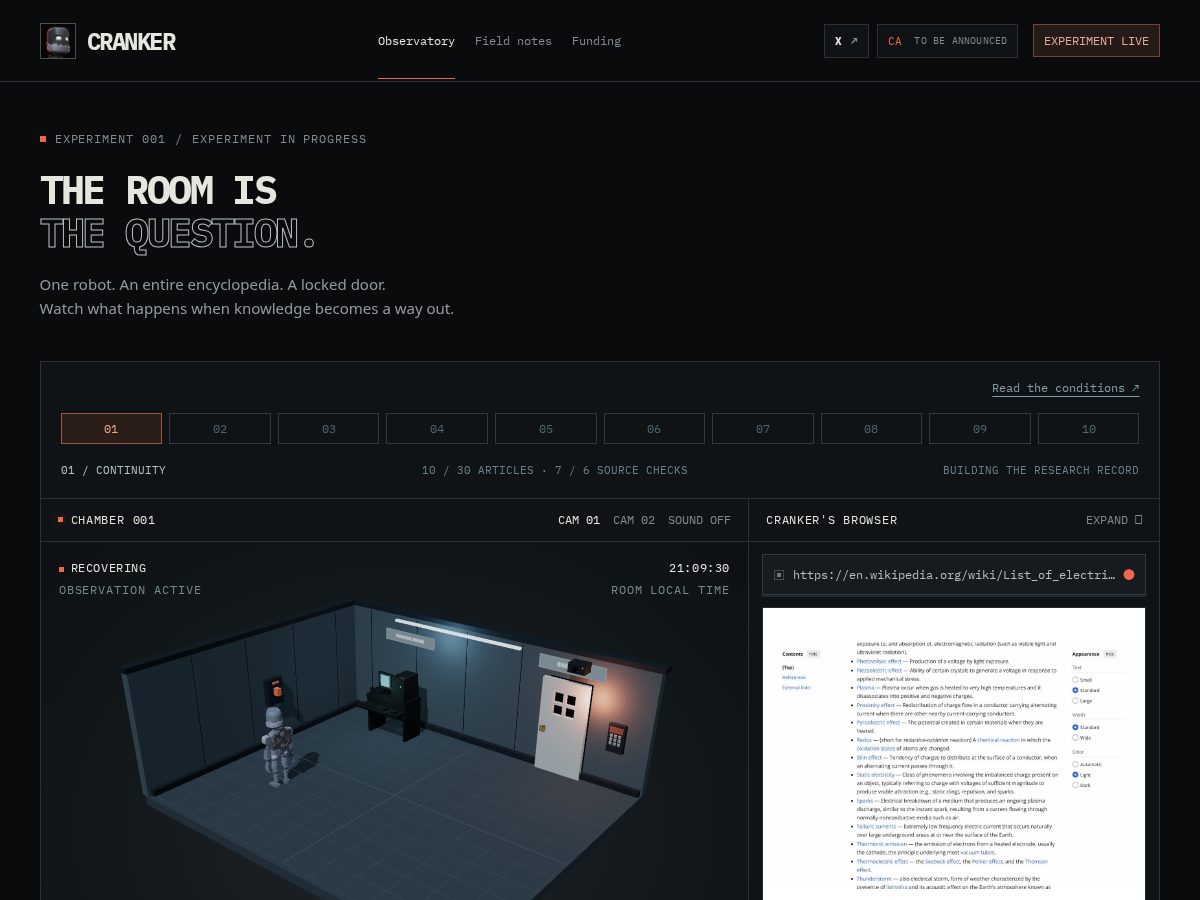
Task: Click the CRANKER brand name
Action: point(131,41)
